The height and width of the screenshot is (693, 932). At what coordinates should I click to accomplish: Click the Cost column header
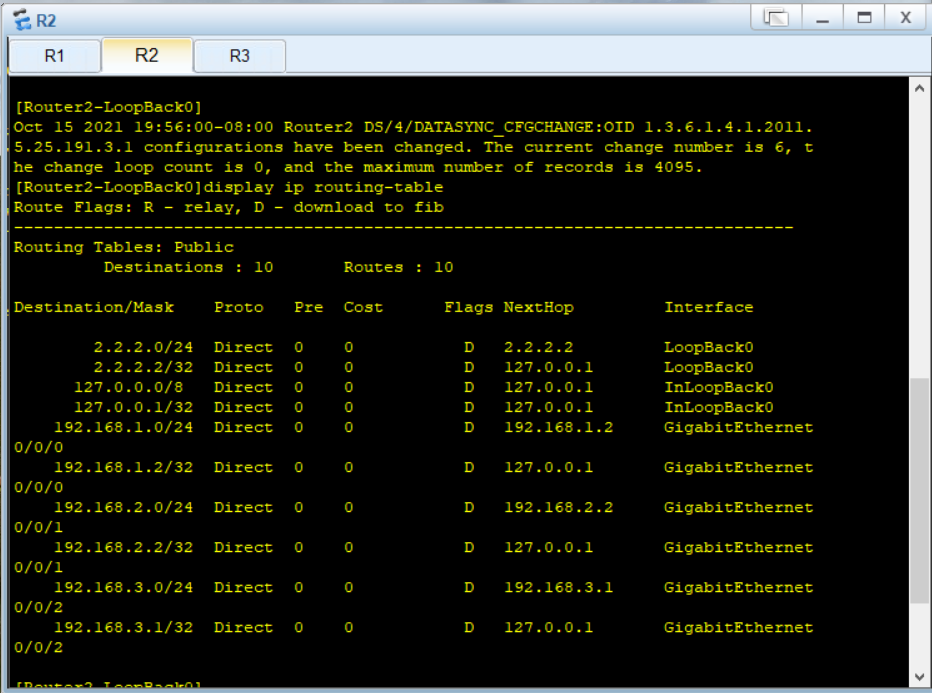pos(363,307)
